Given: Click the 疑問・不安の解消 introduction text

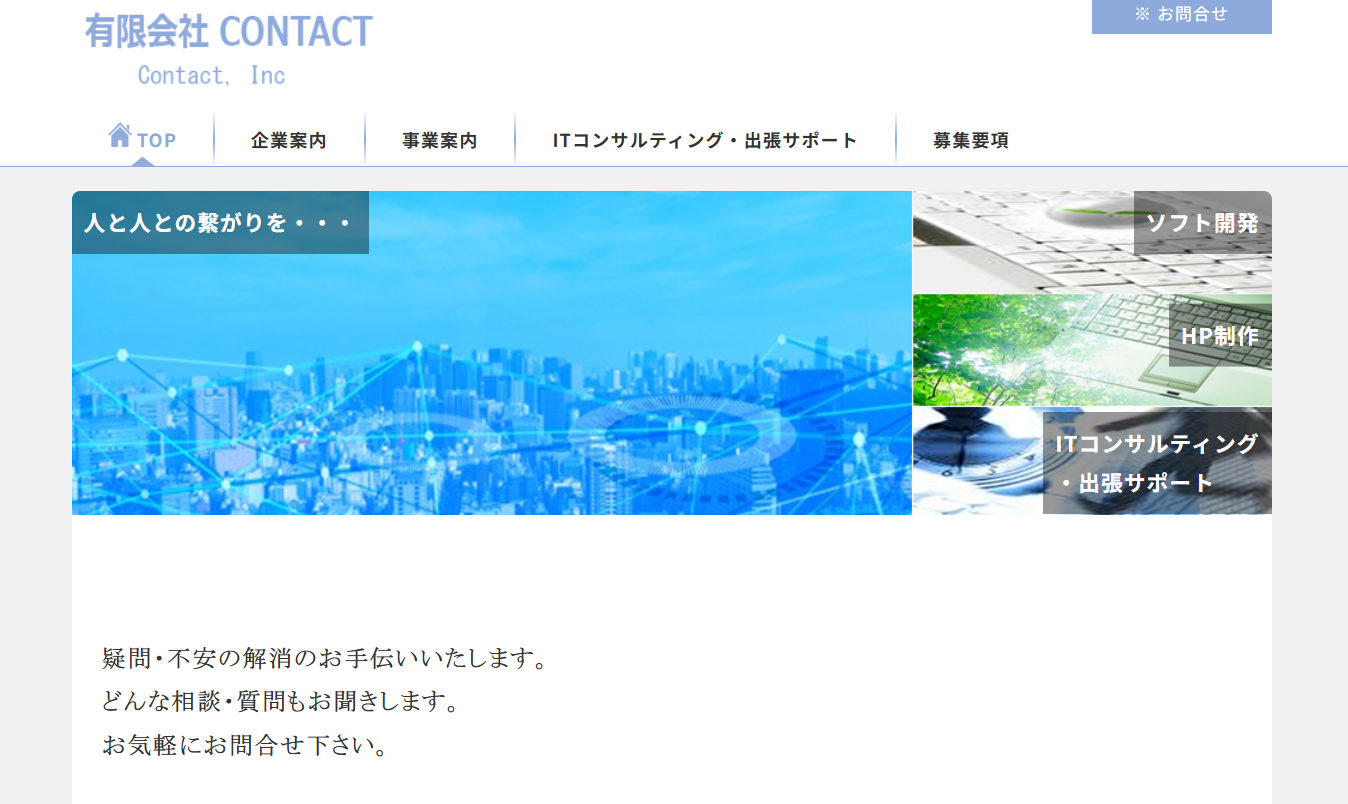Looking at the screenshot, I should 323,659.
